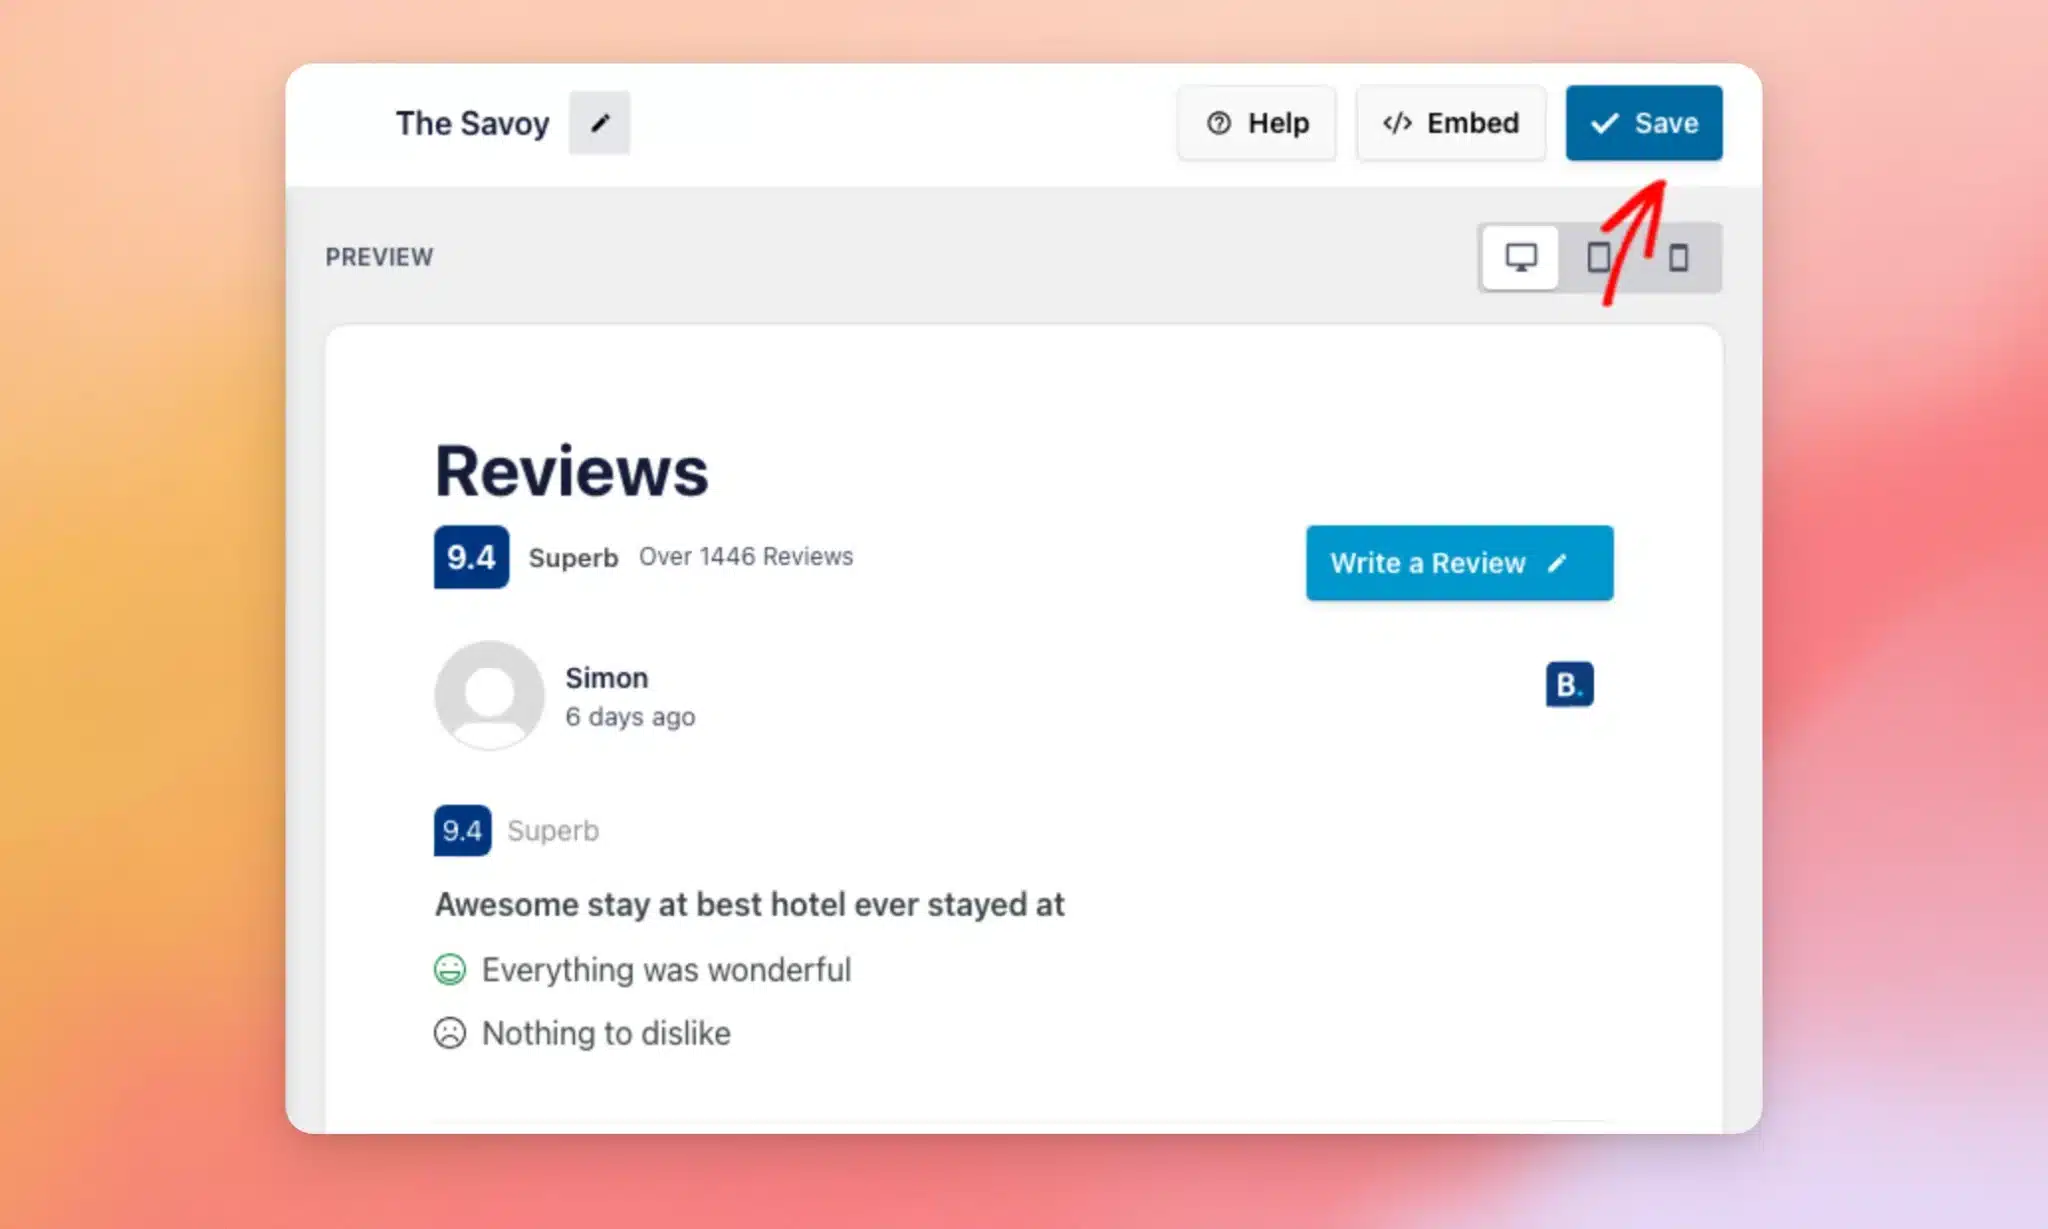Save the widget with the Save button
Screen dimensions: 2048x1229
[1644, 123]
